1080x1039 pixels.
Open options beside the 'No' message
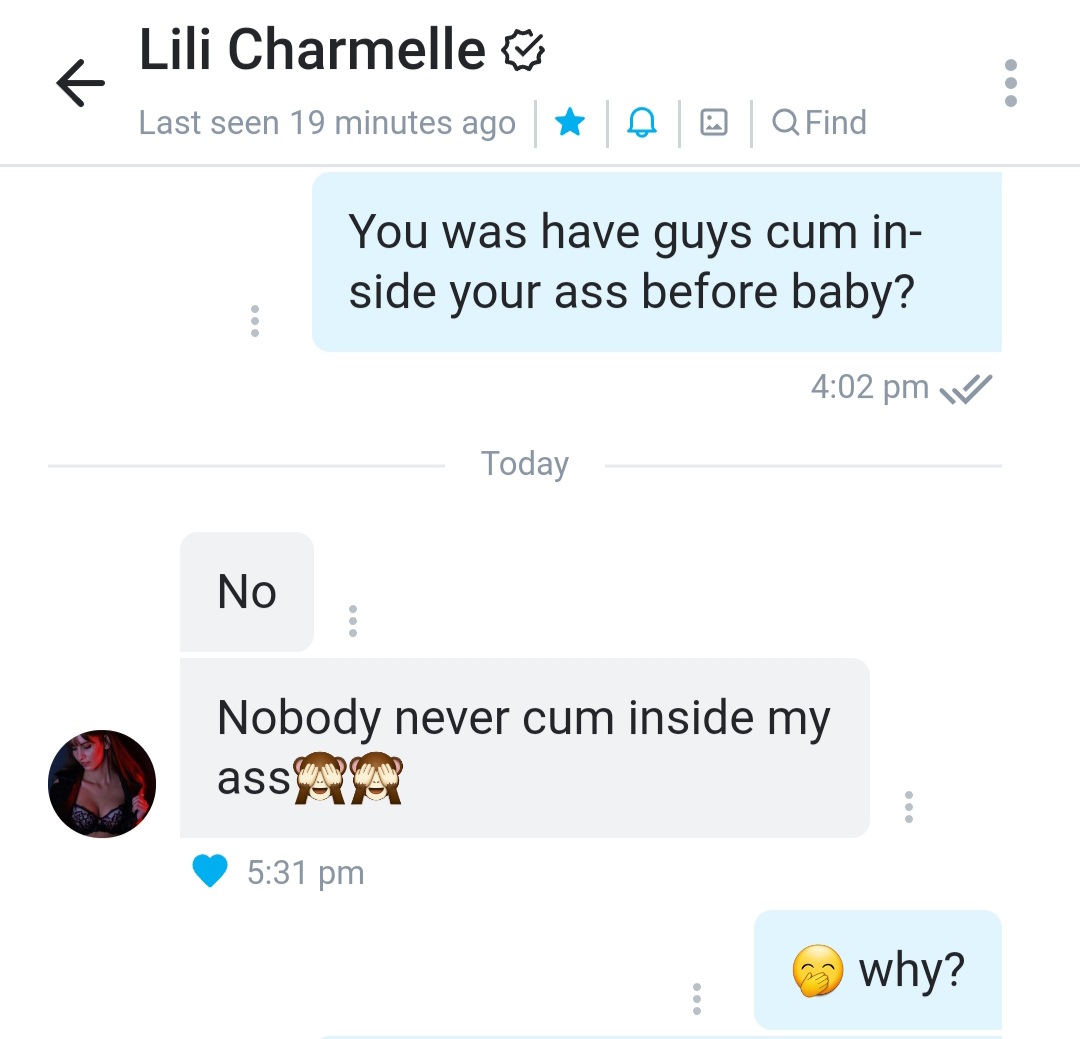[x=353, y=621]
